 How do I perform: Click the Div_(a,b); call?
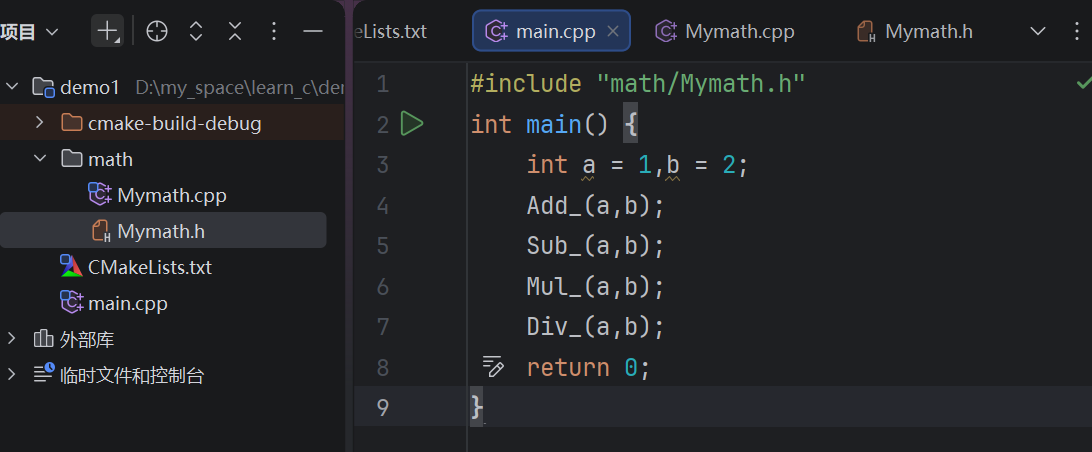tap(596, 327)
